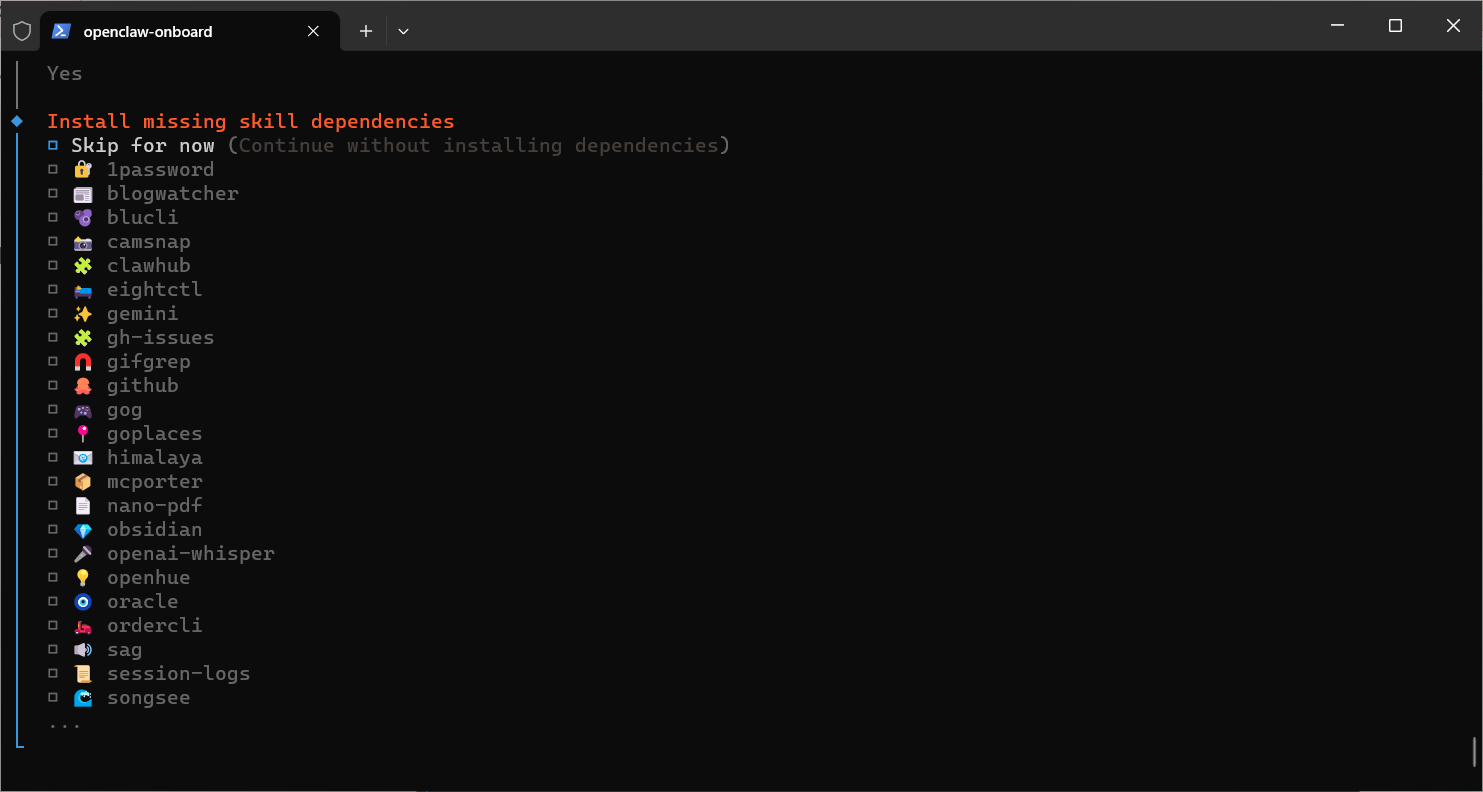
Task: Click the light bulb icon beside openhue
Action: coord(83,578)
